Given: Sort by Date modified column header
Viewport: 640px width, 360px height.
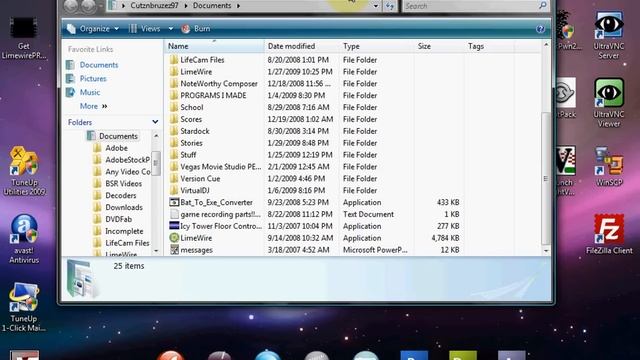Looking at the screenshot, I should pyautogui.click(x=302, y=46).
